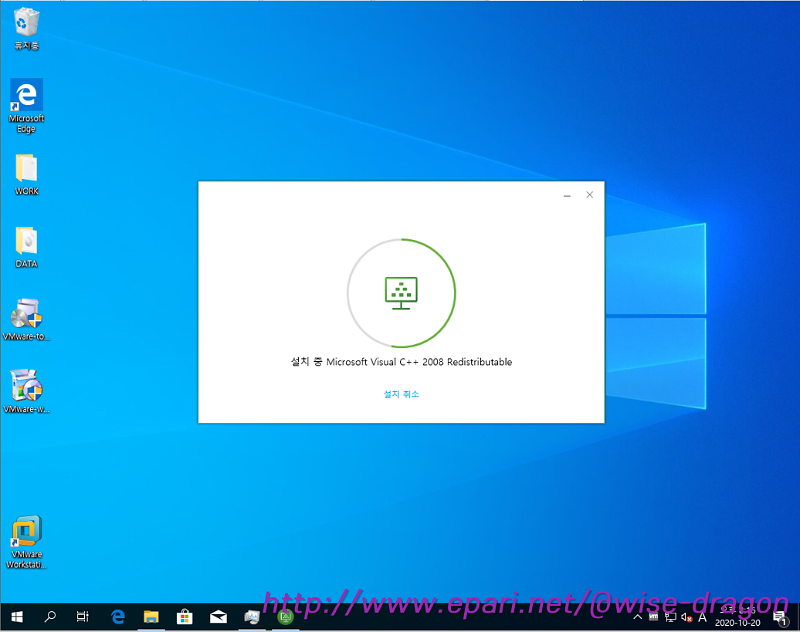Open the calendar via the 2020-10-20 date
The width and height of the screenshot is (800, 632).
(x=737, y=623)
